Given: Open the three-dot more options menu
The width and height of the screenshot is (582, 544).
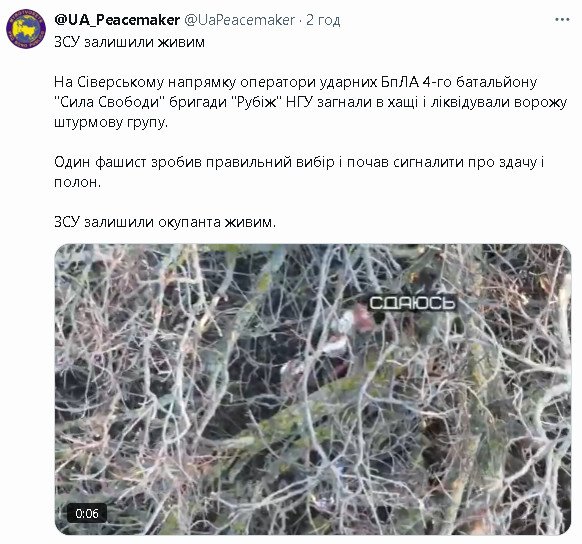Looking at the screenshot, I should (x=562, y=20).
